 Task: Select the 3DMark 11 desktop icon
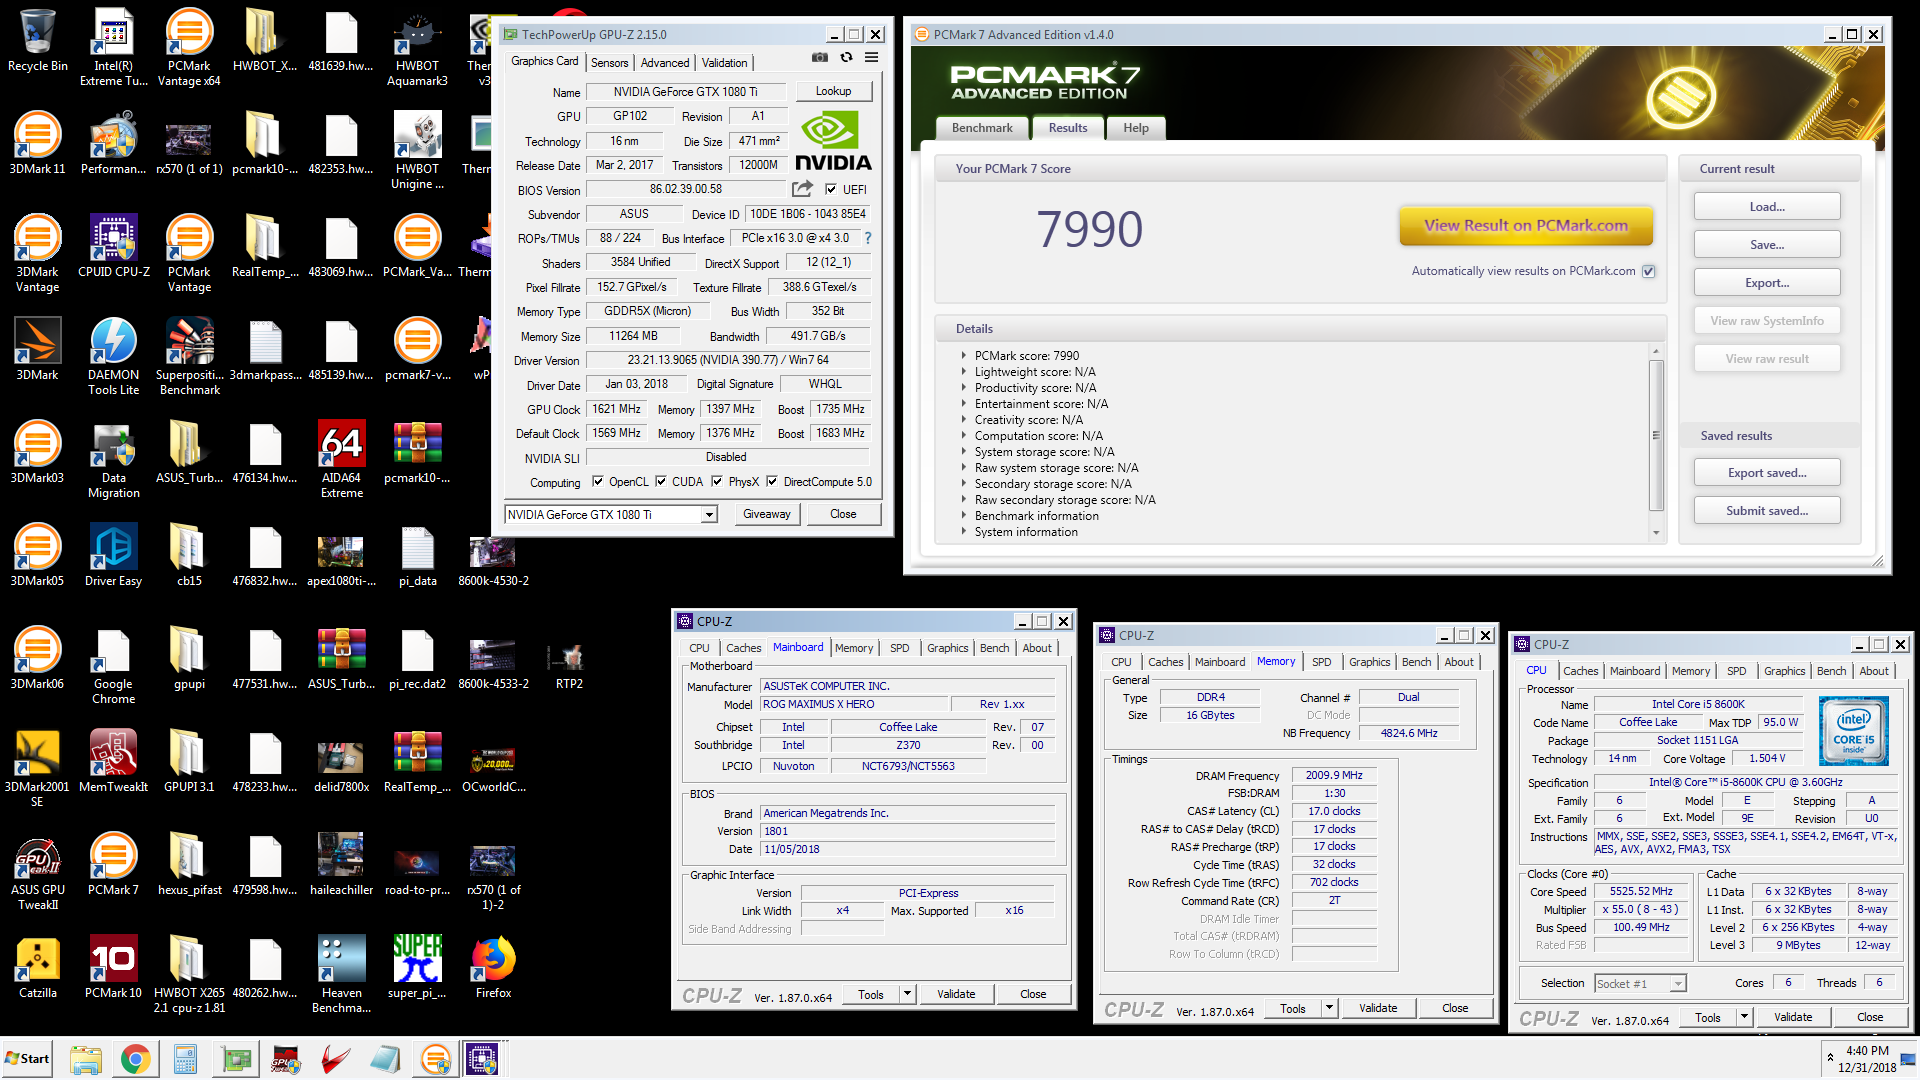click(x=38, y=145)
